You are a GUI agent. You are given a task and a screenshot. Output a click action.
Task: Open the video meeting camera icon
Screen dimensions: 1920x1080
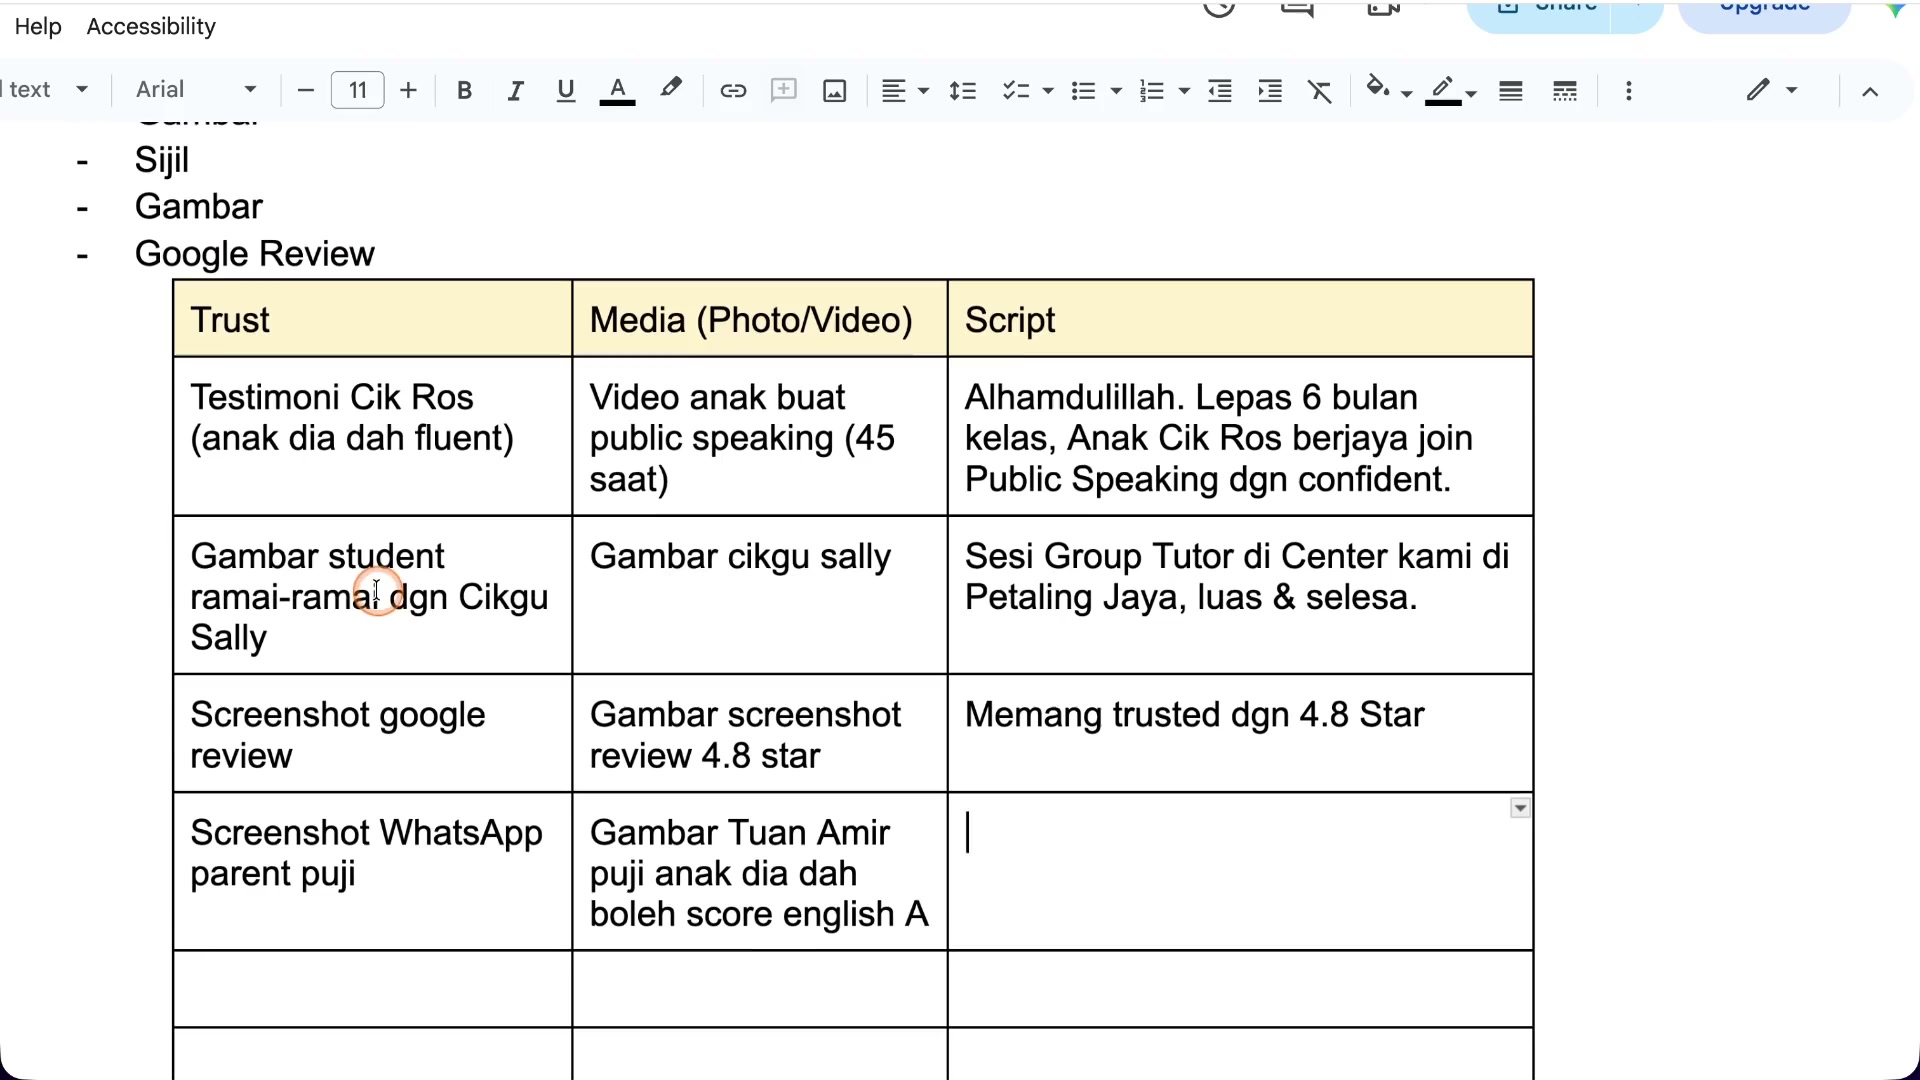[x=1383, y=8]
